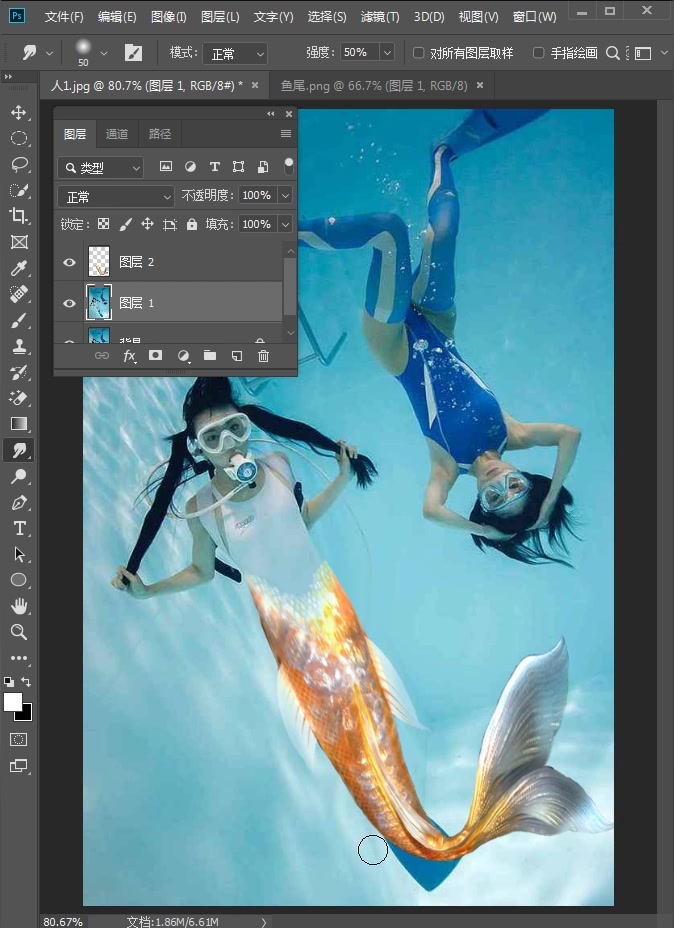Open the 滤镜(T) menu
Image resolution: width=674 pixels, height=928 pixels.
379,17
